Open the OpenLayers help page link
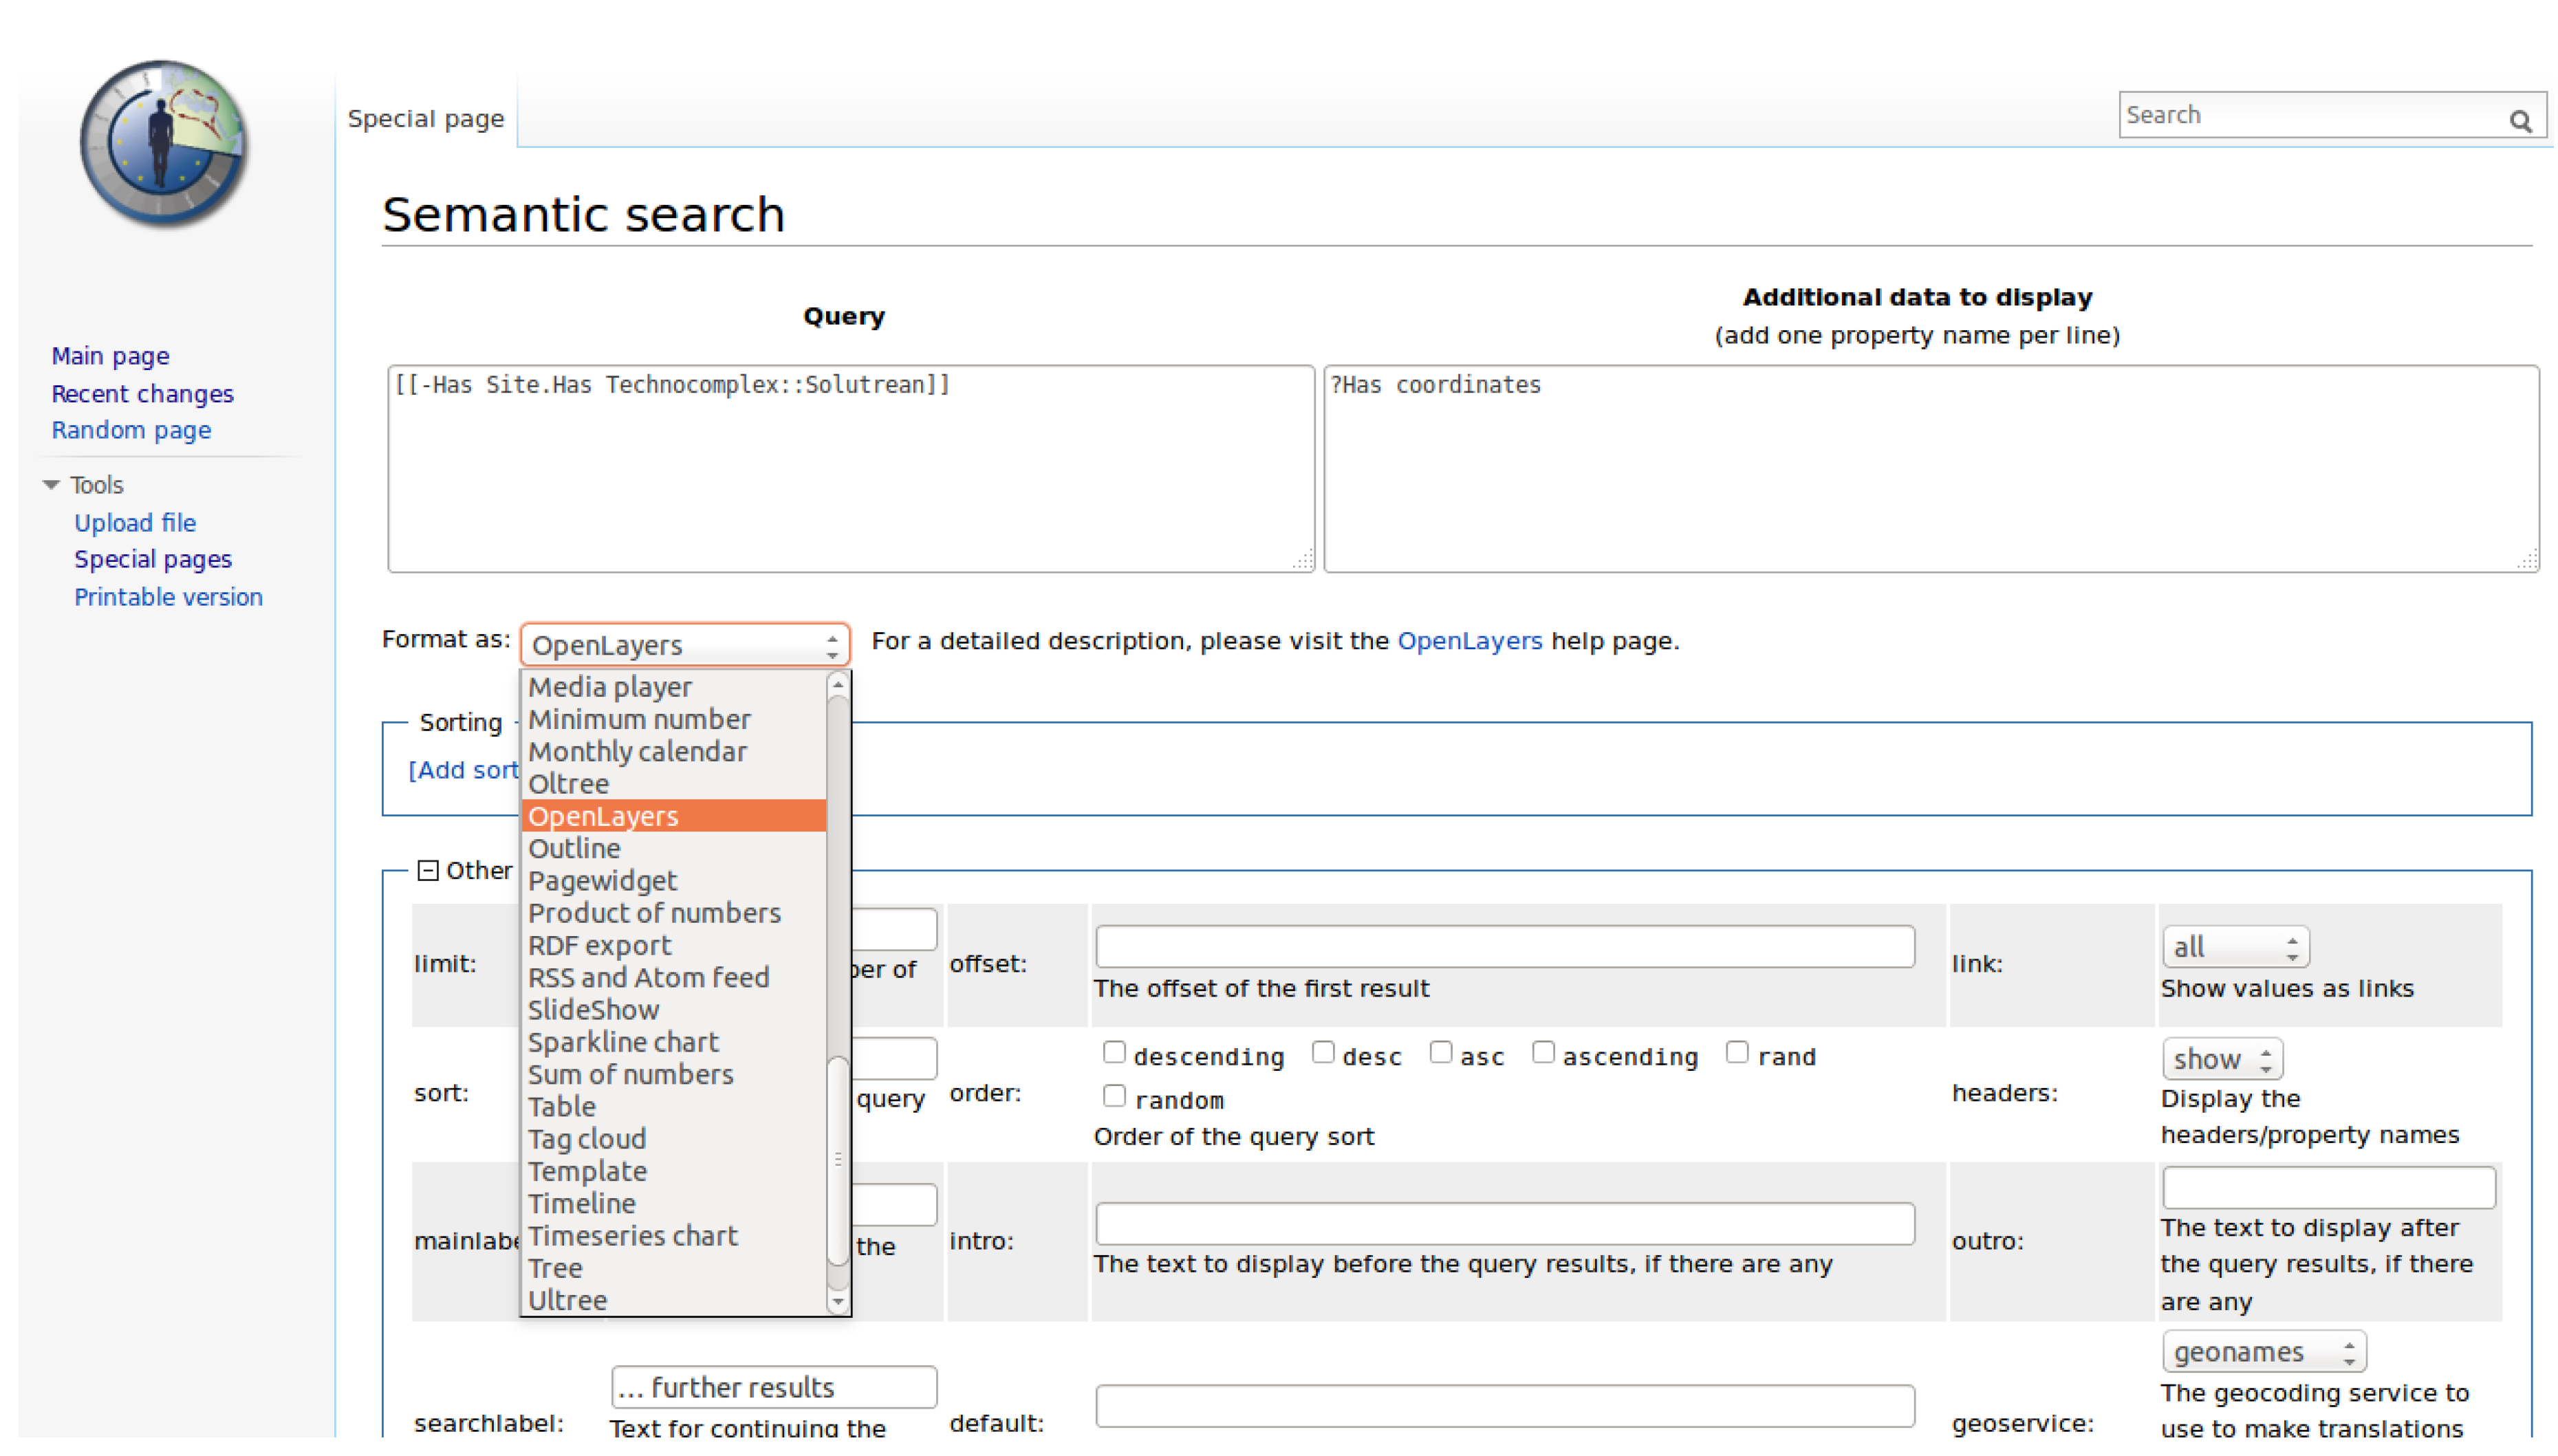Viewport: 2558px width, 1456px height. (1469, 641)
